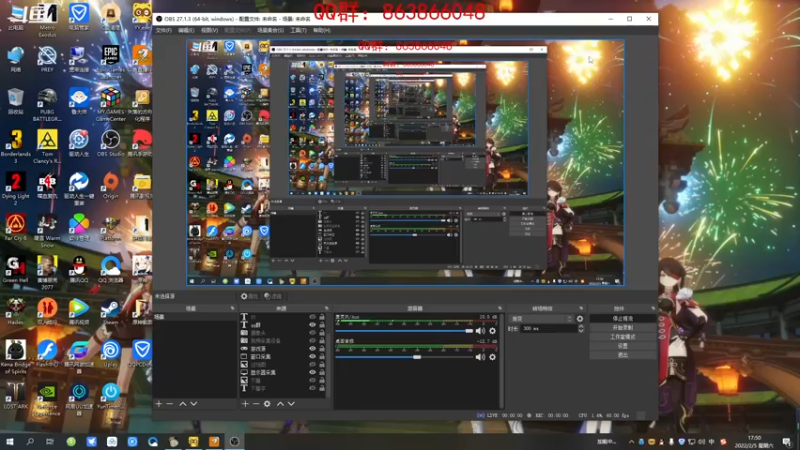Open LOST ARK desktop shortcut

tap(16, 396)
